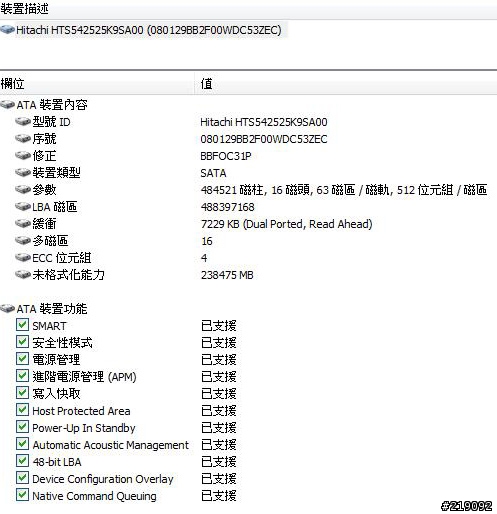Viewport: 497px width, 514px height.
Task: Select the 裝置類型 field label
Action: coord(56,173)
